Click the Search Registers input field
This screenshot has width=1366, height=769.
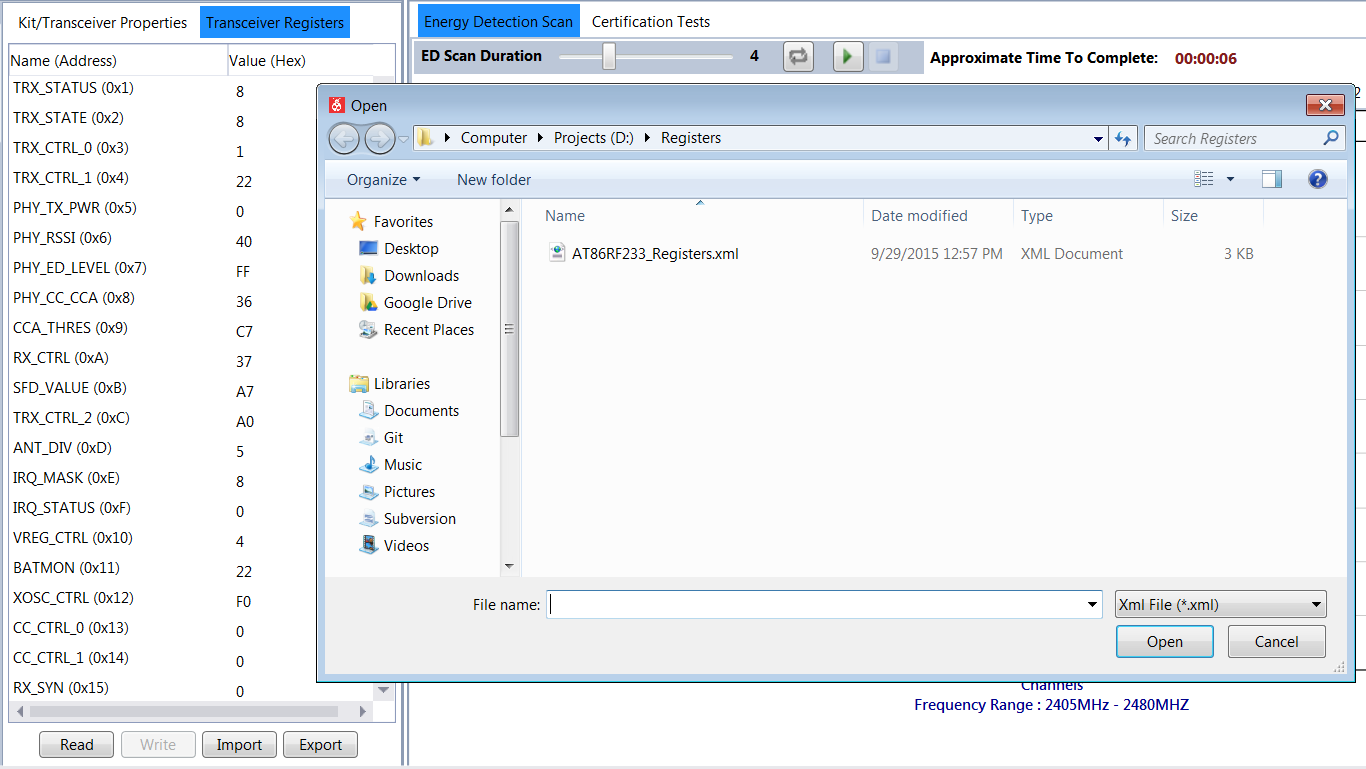click(x=1234, y=139)
